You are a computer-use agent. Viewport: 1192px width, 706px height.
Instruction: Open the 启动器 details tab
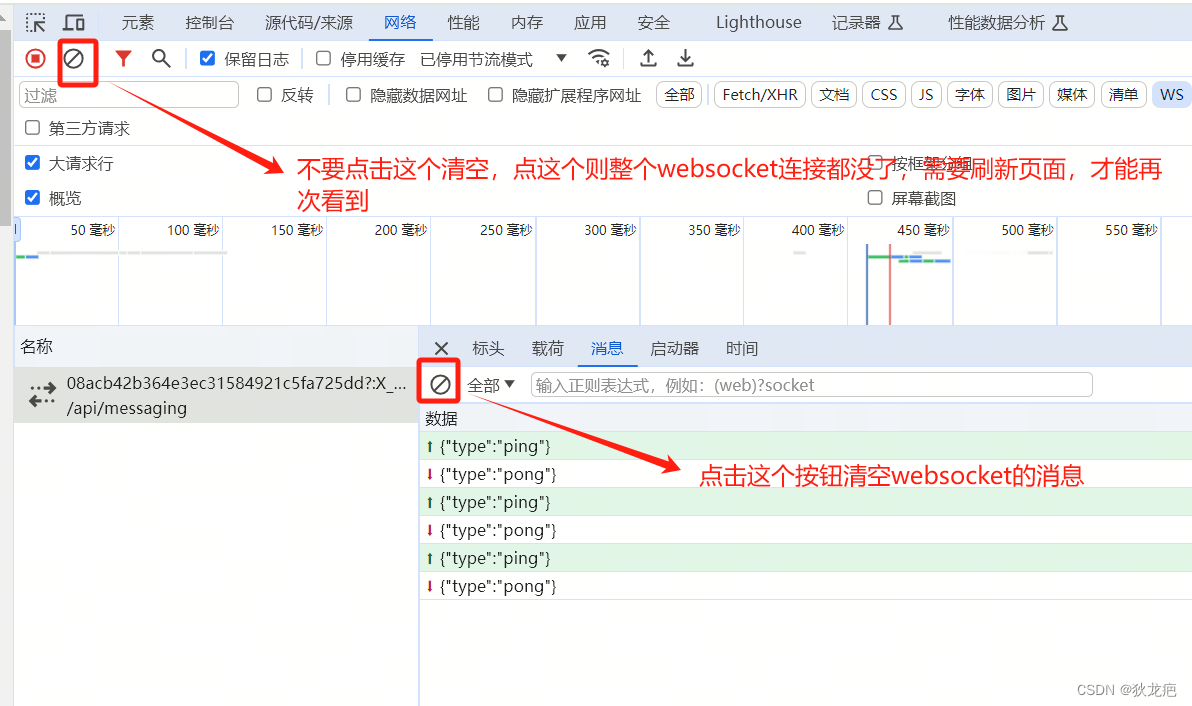click(674, 348)
